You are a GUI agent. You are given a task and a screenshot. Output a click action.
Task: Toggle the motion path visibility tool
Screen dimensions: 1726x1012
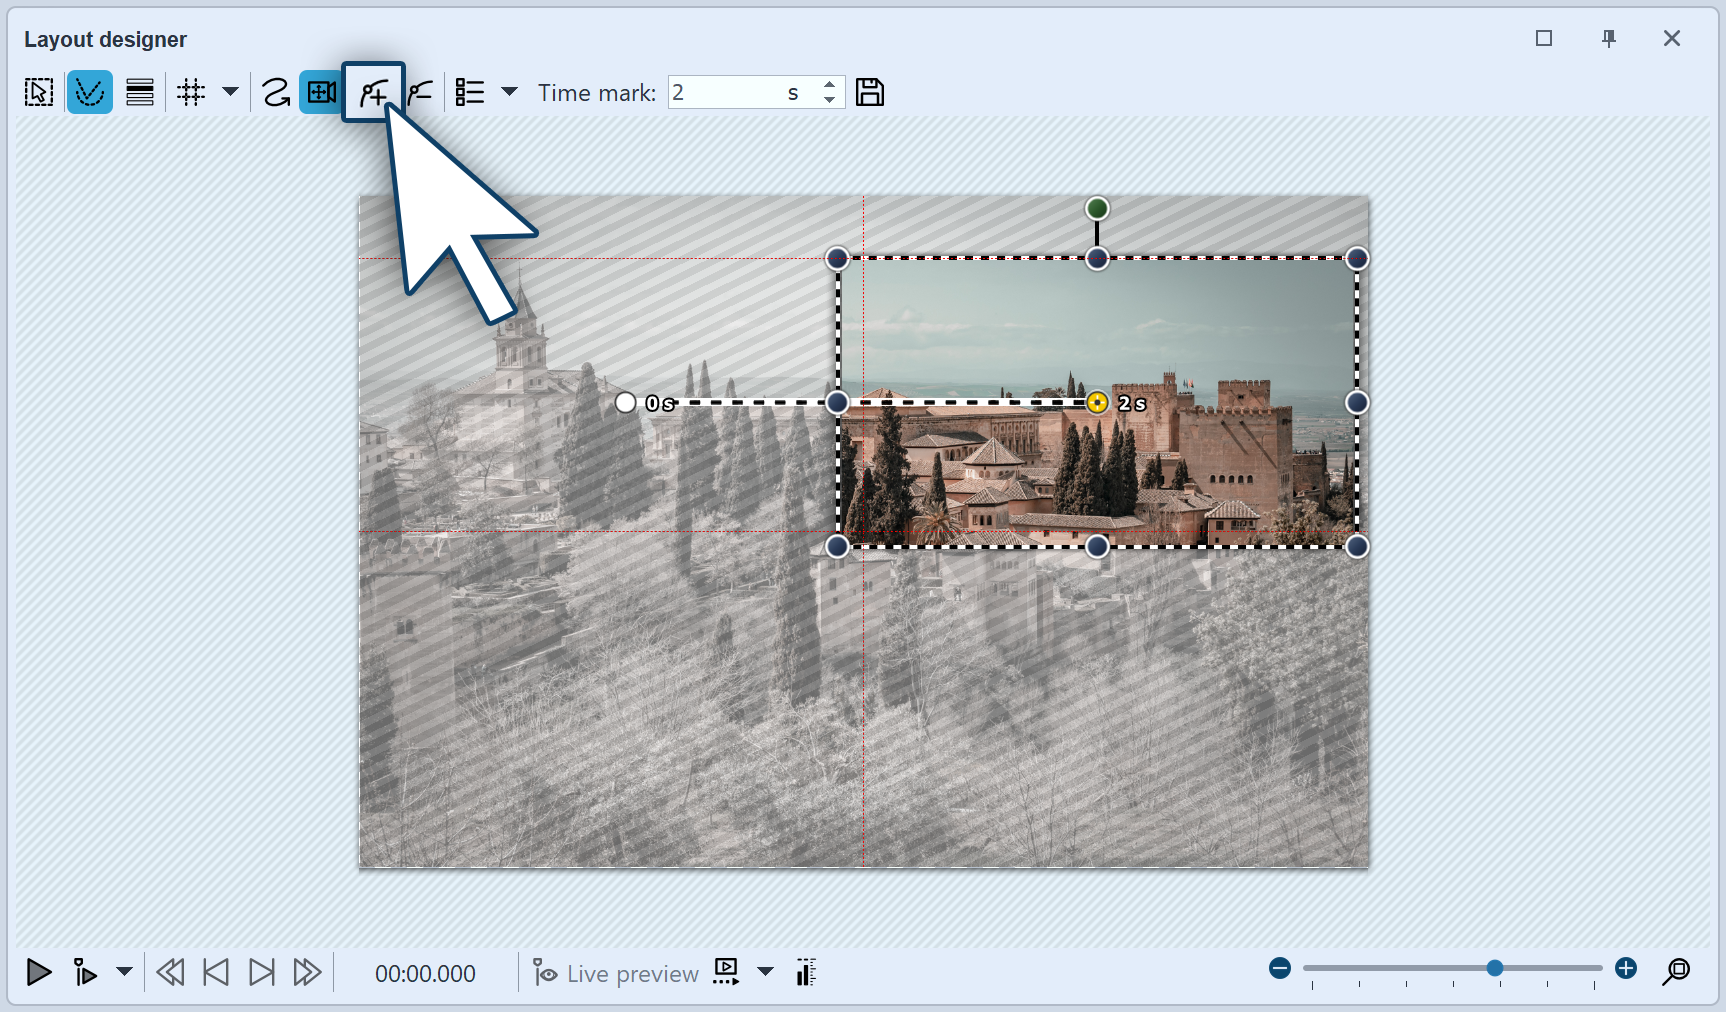pos(90,91)
